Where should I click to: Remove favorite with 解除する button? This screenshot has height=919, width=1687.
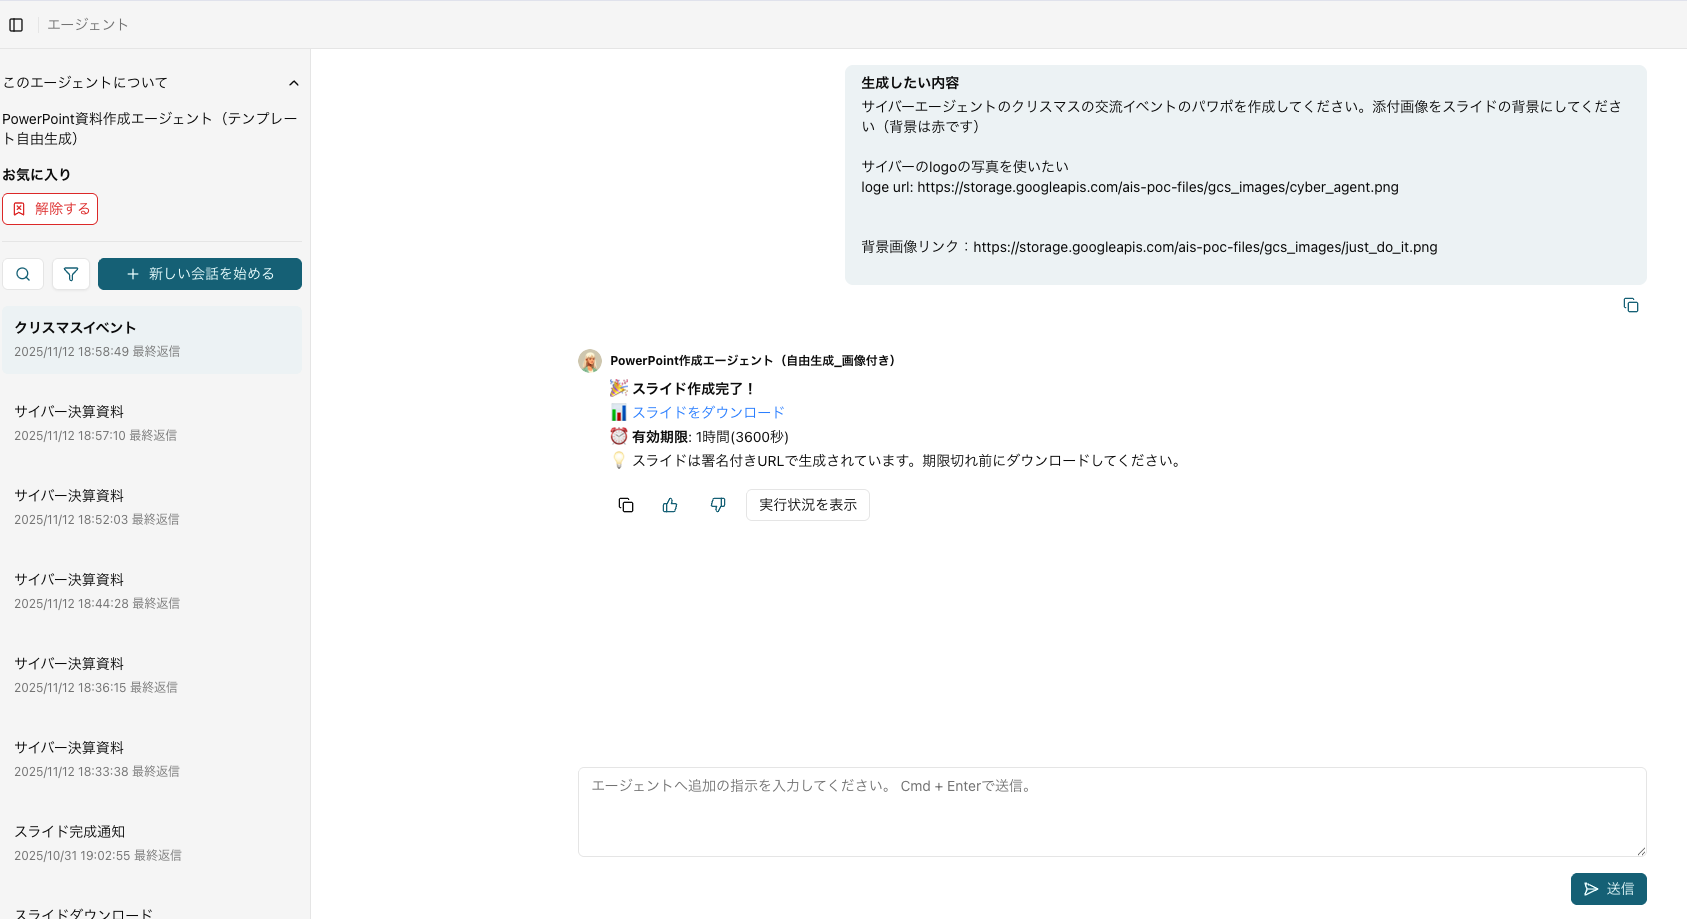(50, 209)
